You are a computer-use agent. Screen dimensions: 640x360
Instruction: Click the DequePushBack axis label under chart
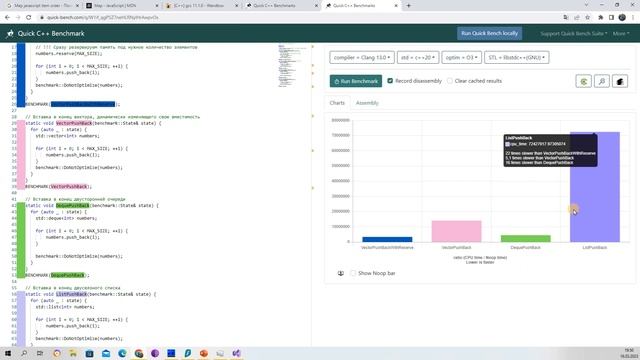(x=525, y=248)
